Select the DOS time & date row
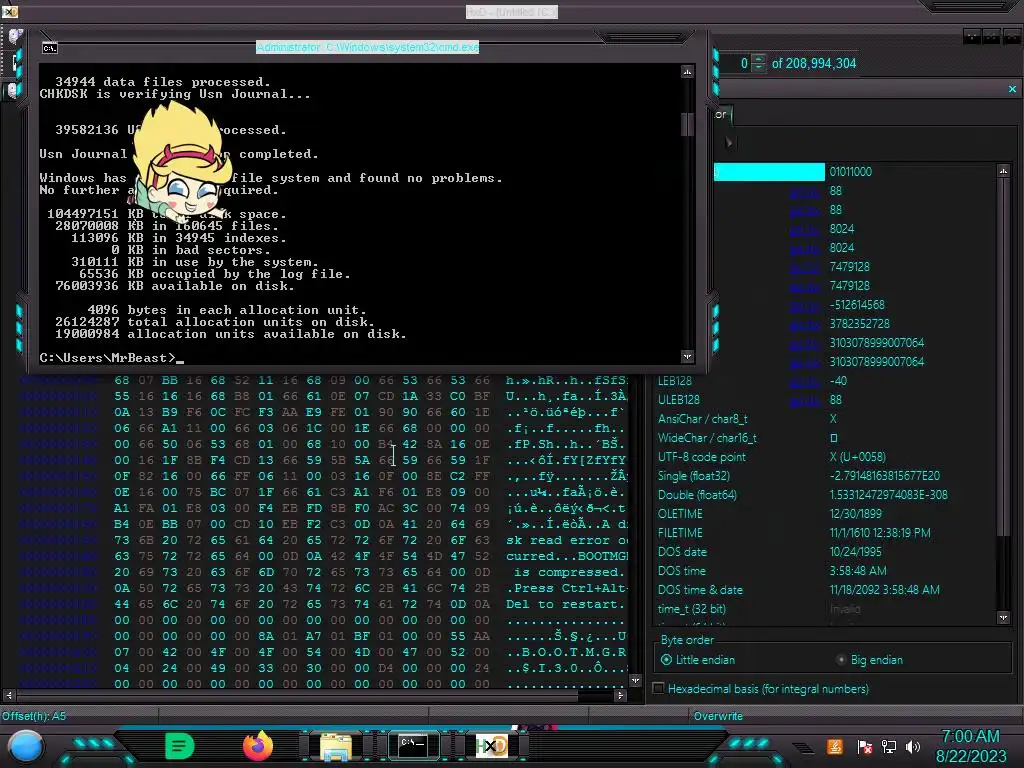Image resolution: width=1024 pixels, height=768 pixels. [x=824, y=590]
